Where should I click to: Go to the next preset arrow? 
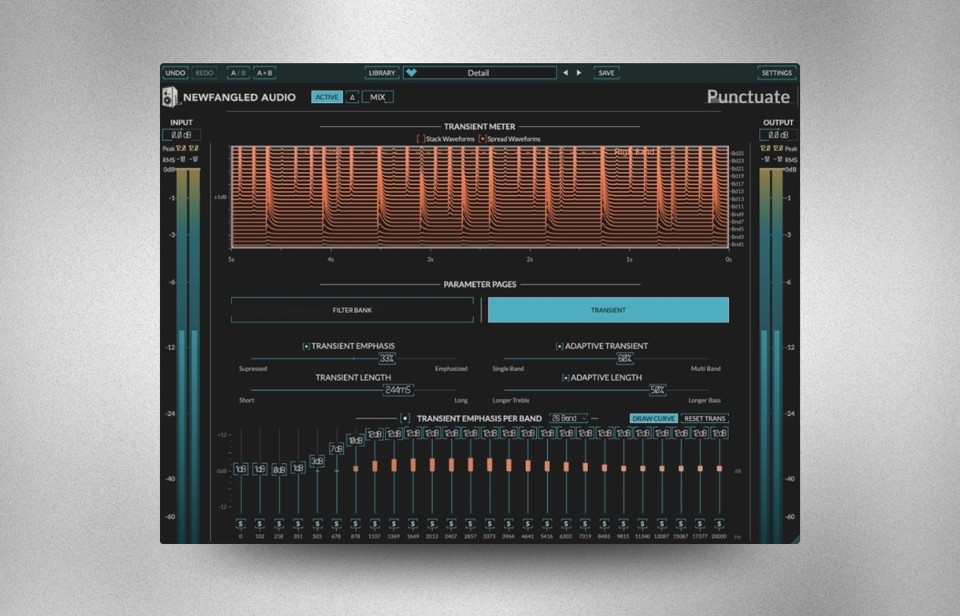(579, 73)
